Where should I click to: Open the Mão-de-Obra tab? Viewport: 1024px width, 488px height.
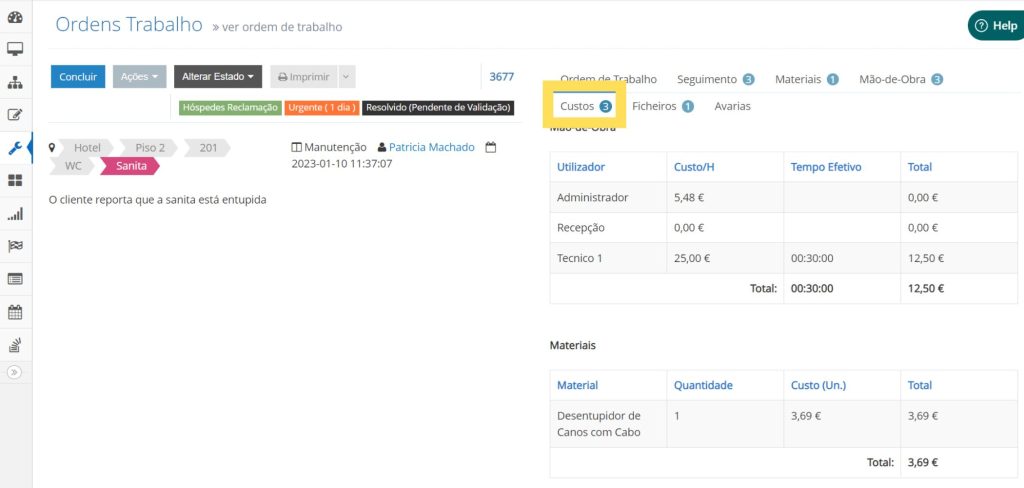pos(900,79)
